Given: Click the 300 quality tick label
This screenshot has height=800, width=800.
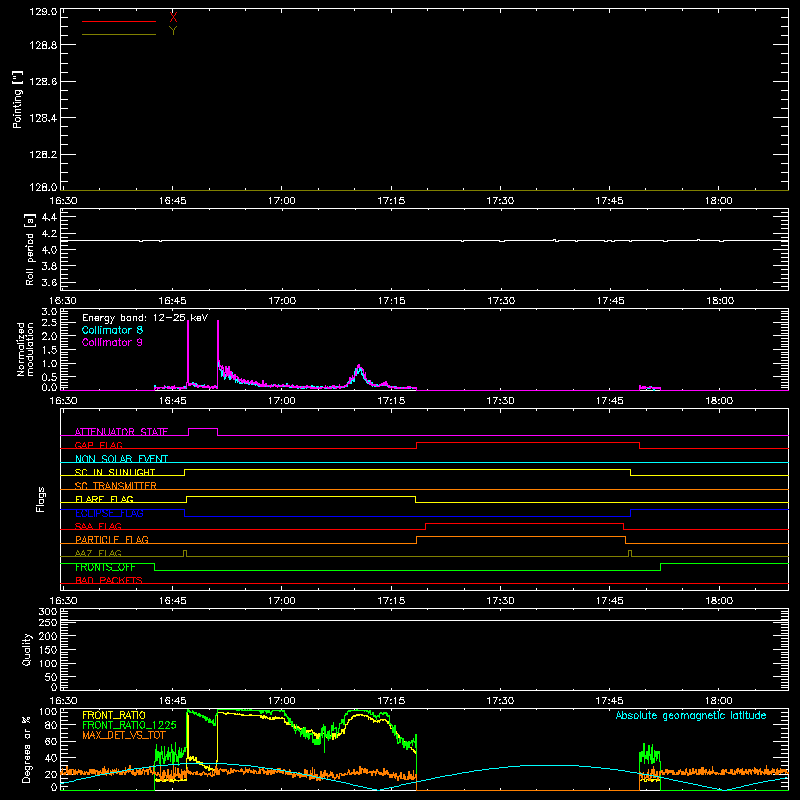Looking at the screenshot, I should [48, 612].
